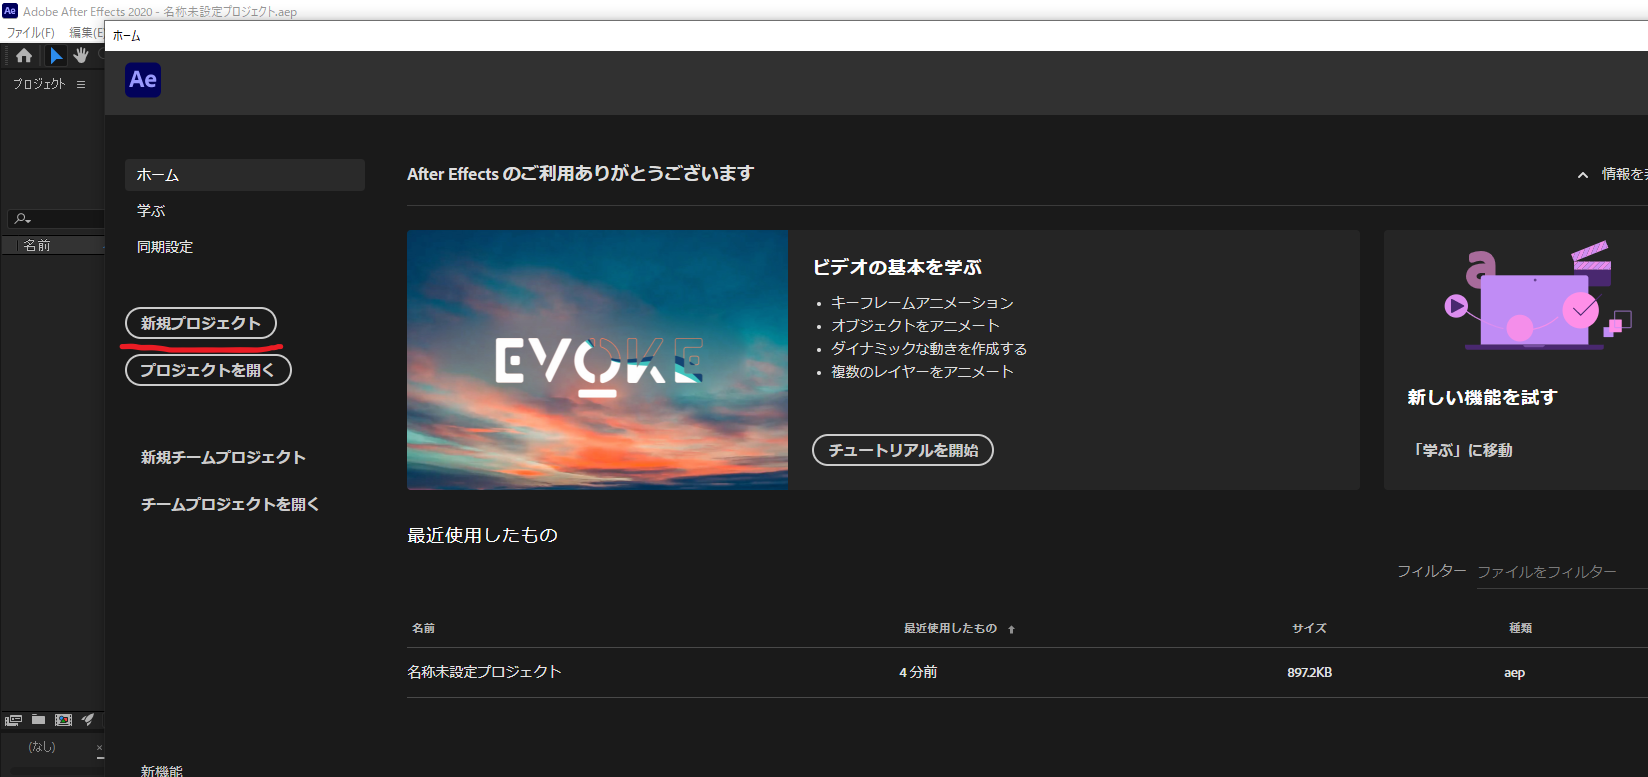Click the 最近使用したもの section heading
This screenshot has height=777, width=1648.
pos(482,535)
